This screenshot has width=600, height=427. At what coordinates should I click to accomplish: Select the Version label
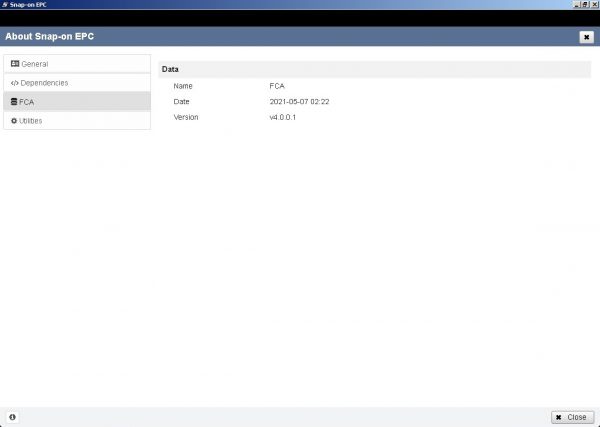[x=186, y=117]
